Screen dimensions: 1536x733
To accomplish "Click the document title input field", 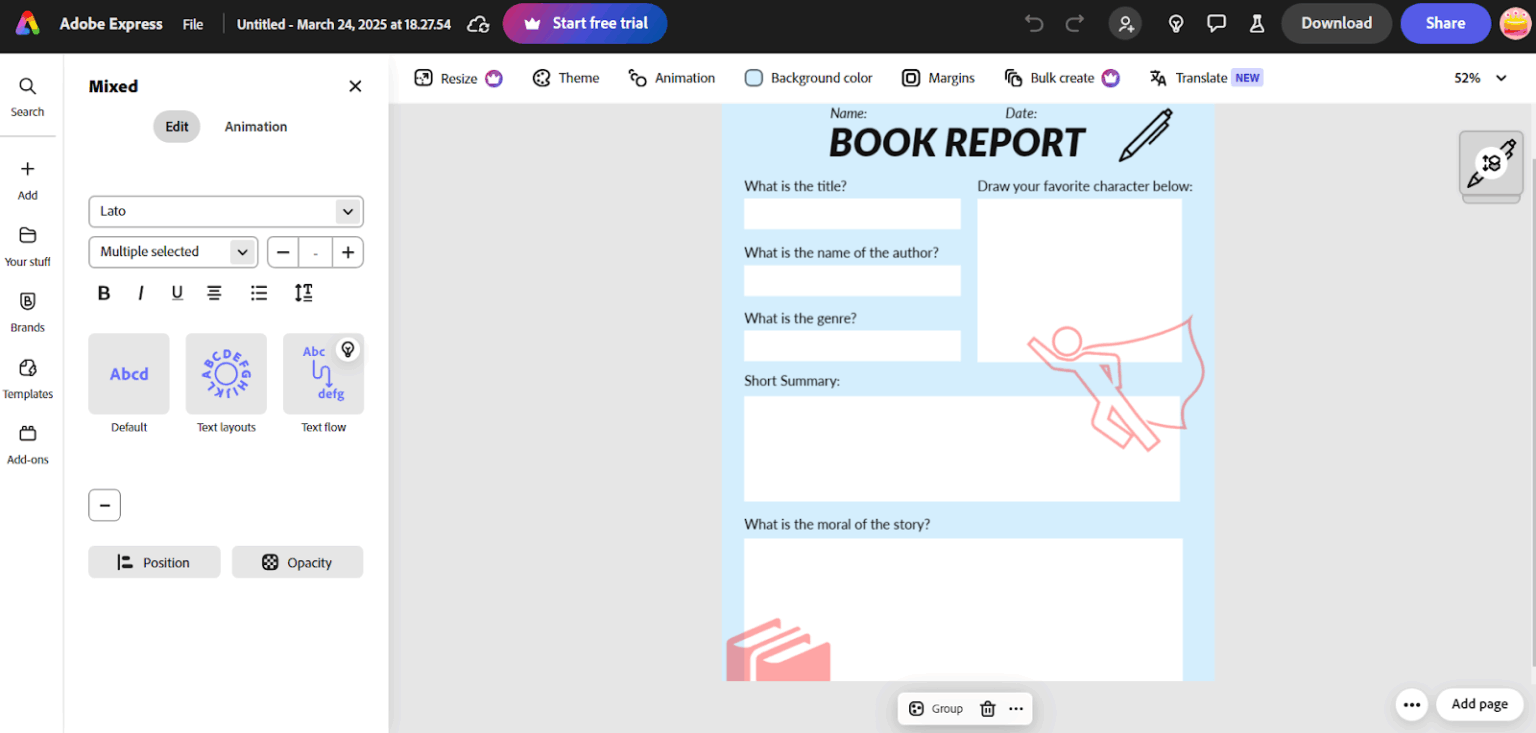I will [x=343, y=24].
